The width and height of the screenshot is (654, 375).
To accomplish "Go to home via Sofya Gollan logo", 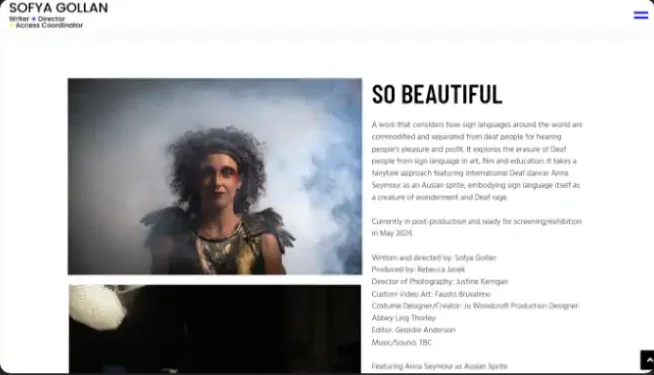I will pos(58,8).
